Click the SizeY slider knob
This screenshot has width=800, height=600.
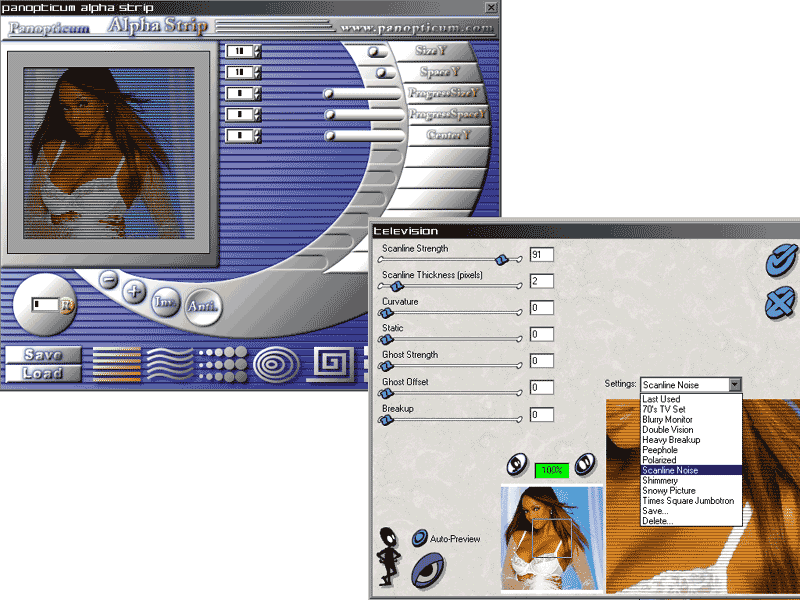[x=374, y=52]
